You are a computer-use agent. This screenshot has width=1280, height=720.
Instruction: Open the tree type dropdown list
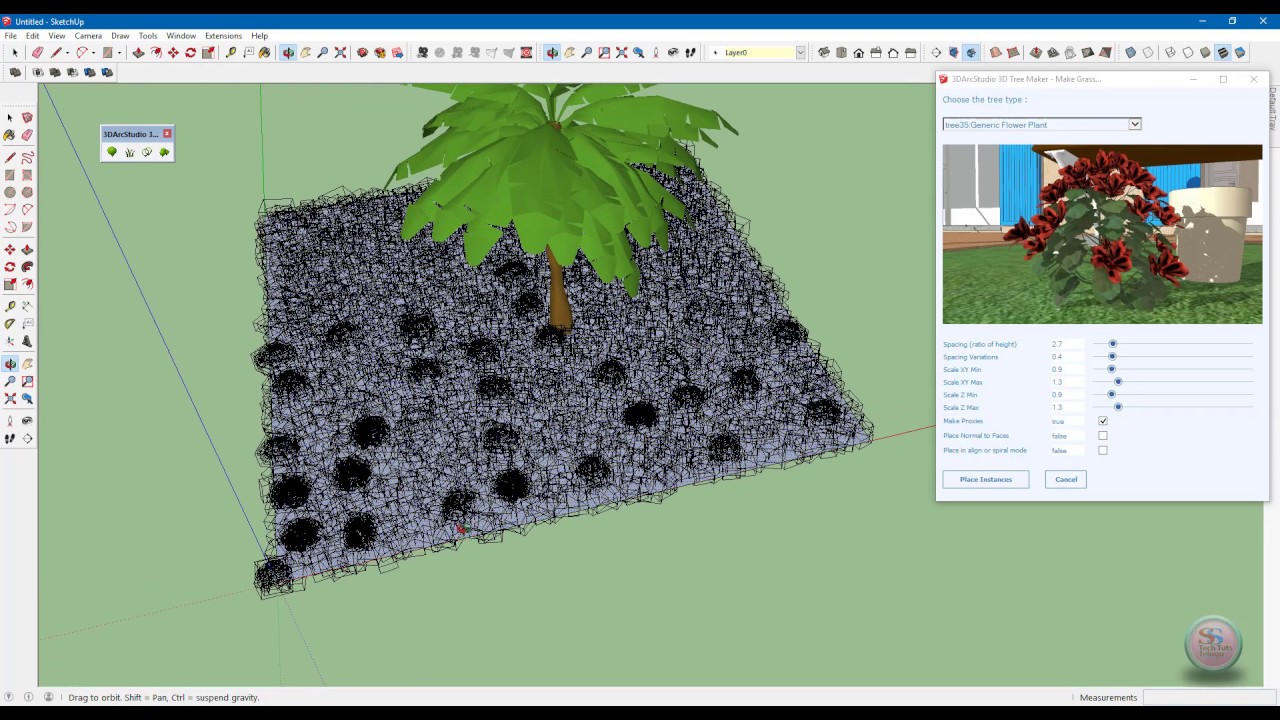(x=1134, y=124)
